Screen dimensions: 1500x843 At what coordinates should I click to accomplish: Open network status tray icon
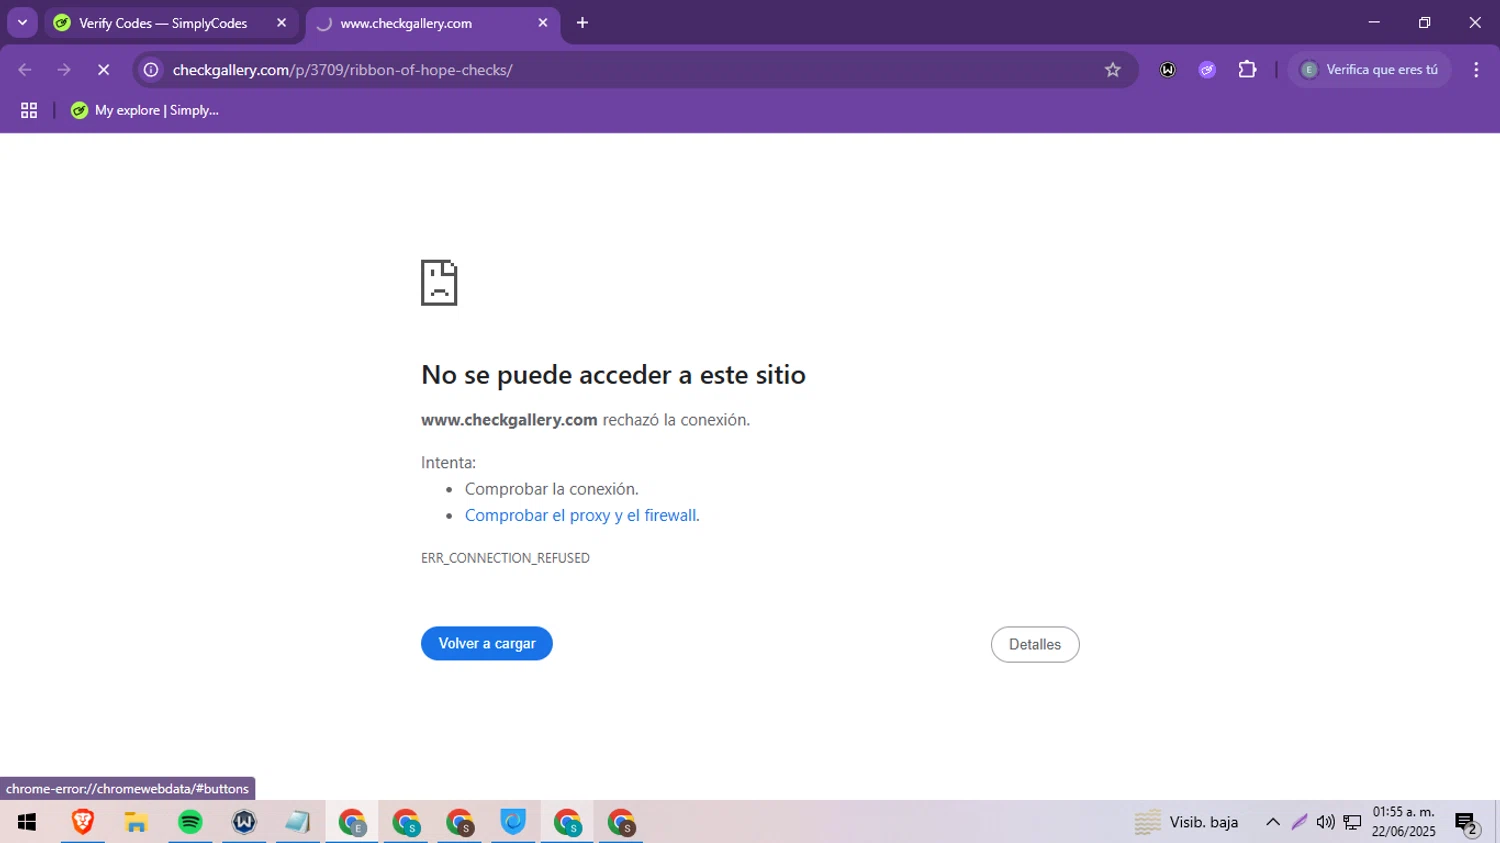click(x=1352, y=823)
